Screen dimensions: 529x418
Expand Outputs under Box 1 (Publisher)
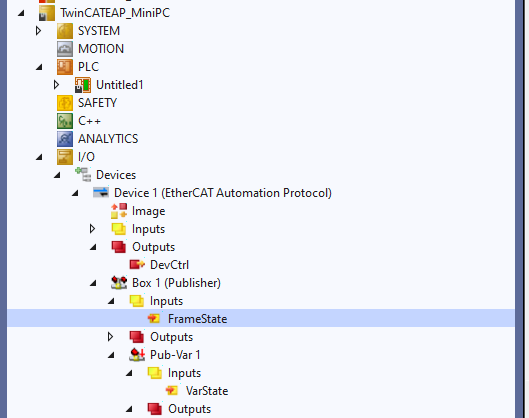(110, 337)
